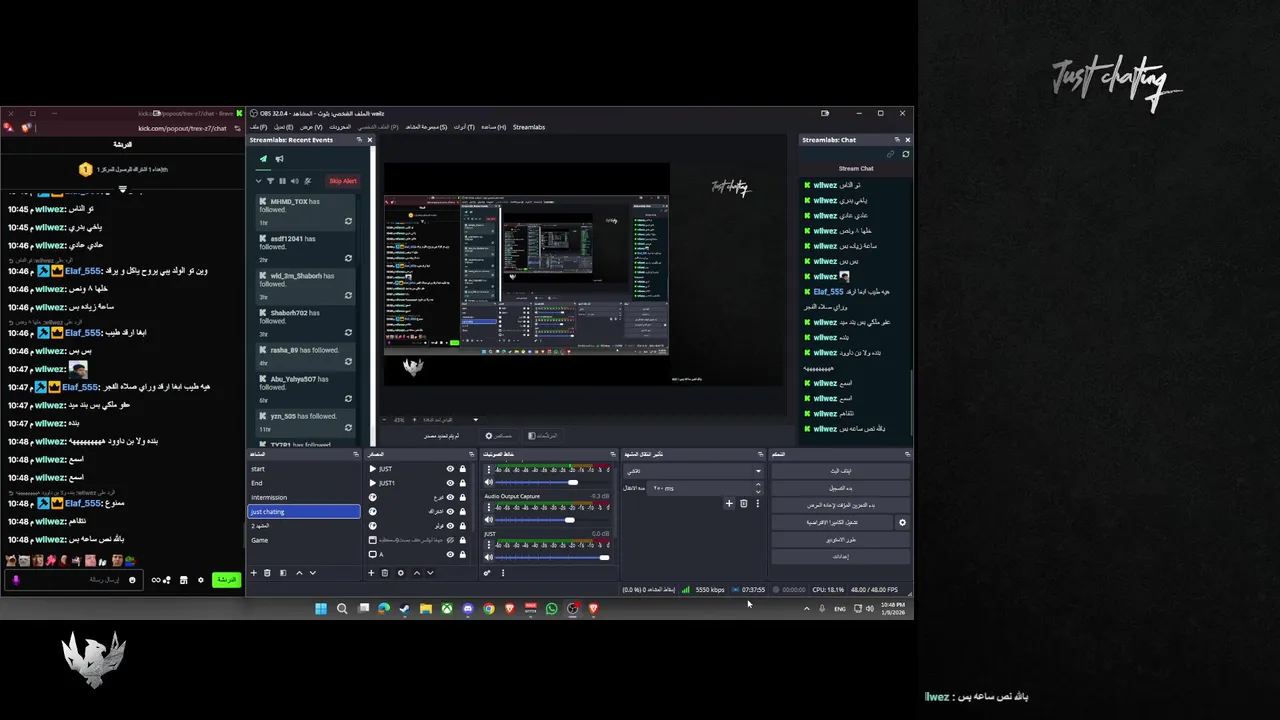Open the ملف (F) File menu
The image size is (1280, 720).
(x=258, y=127)
